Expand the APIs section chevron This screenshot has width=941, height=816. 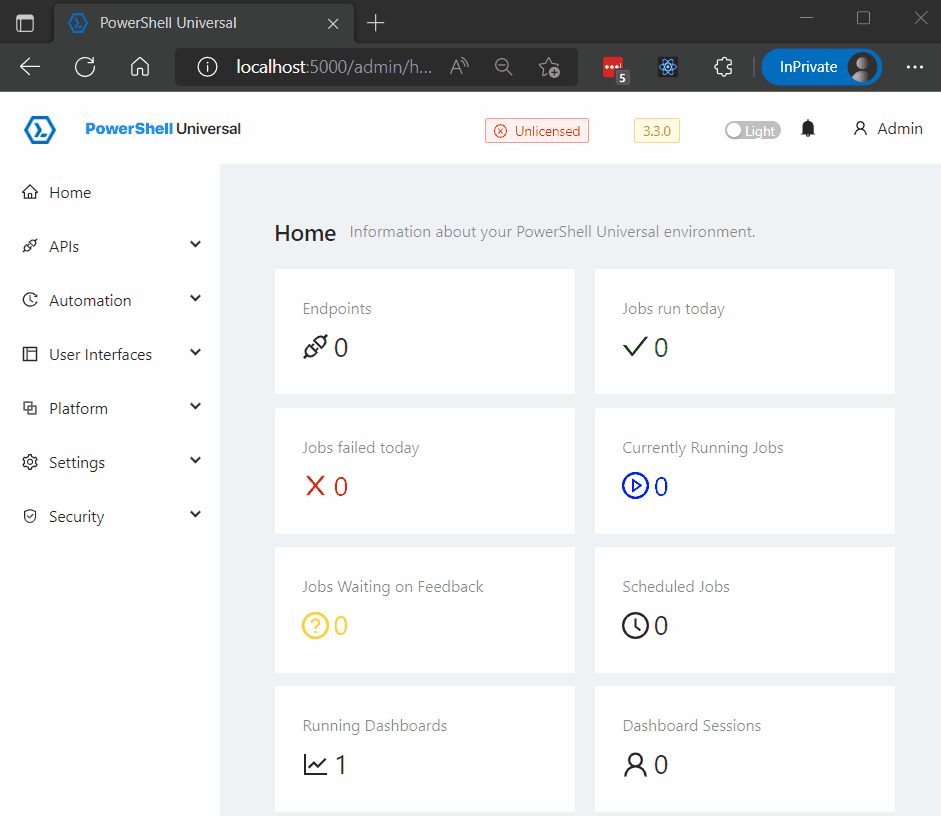coord(196,245)
